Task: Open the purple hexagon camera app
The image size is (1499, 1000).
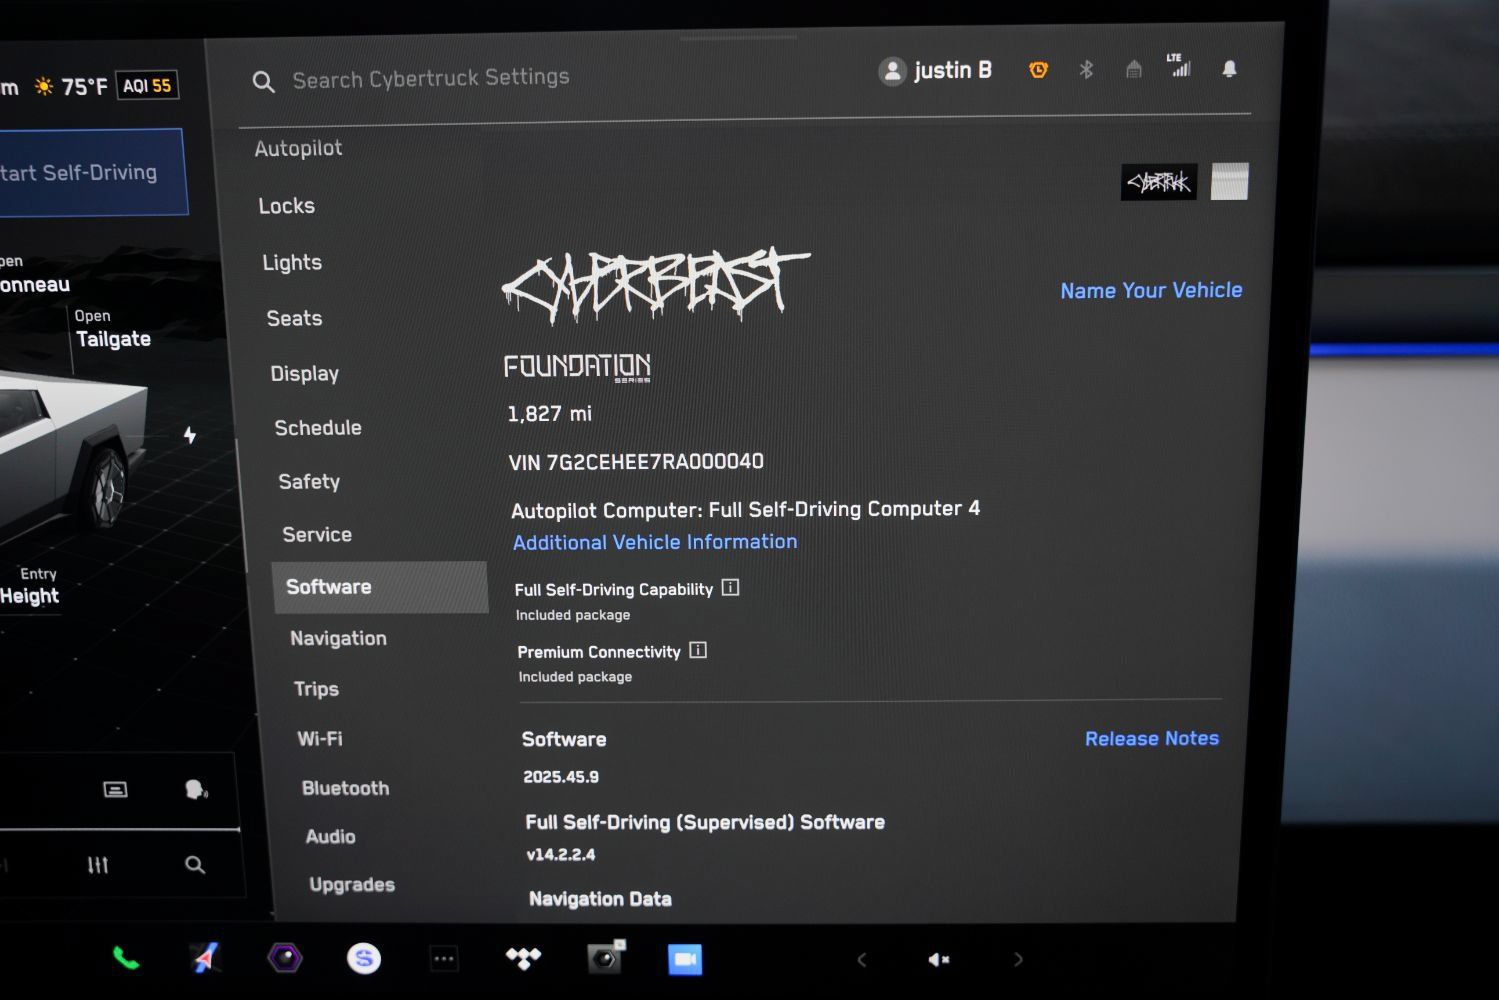Action: [285, 958]
